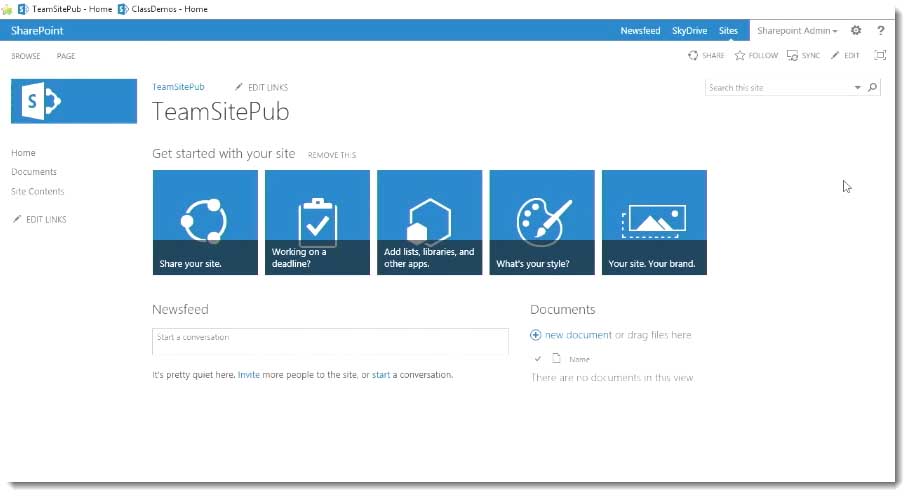The image size is (910, 497).
Task: Open Sites in the top bar
Action: [x=728, y=31]
